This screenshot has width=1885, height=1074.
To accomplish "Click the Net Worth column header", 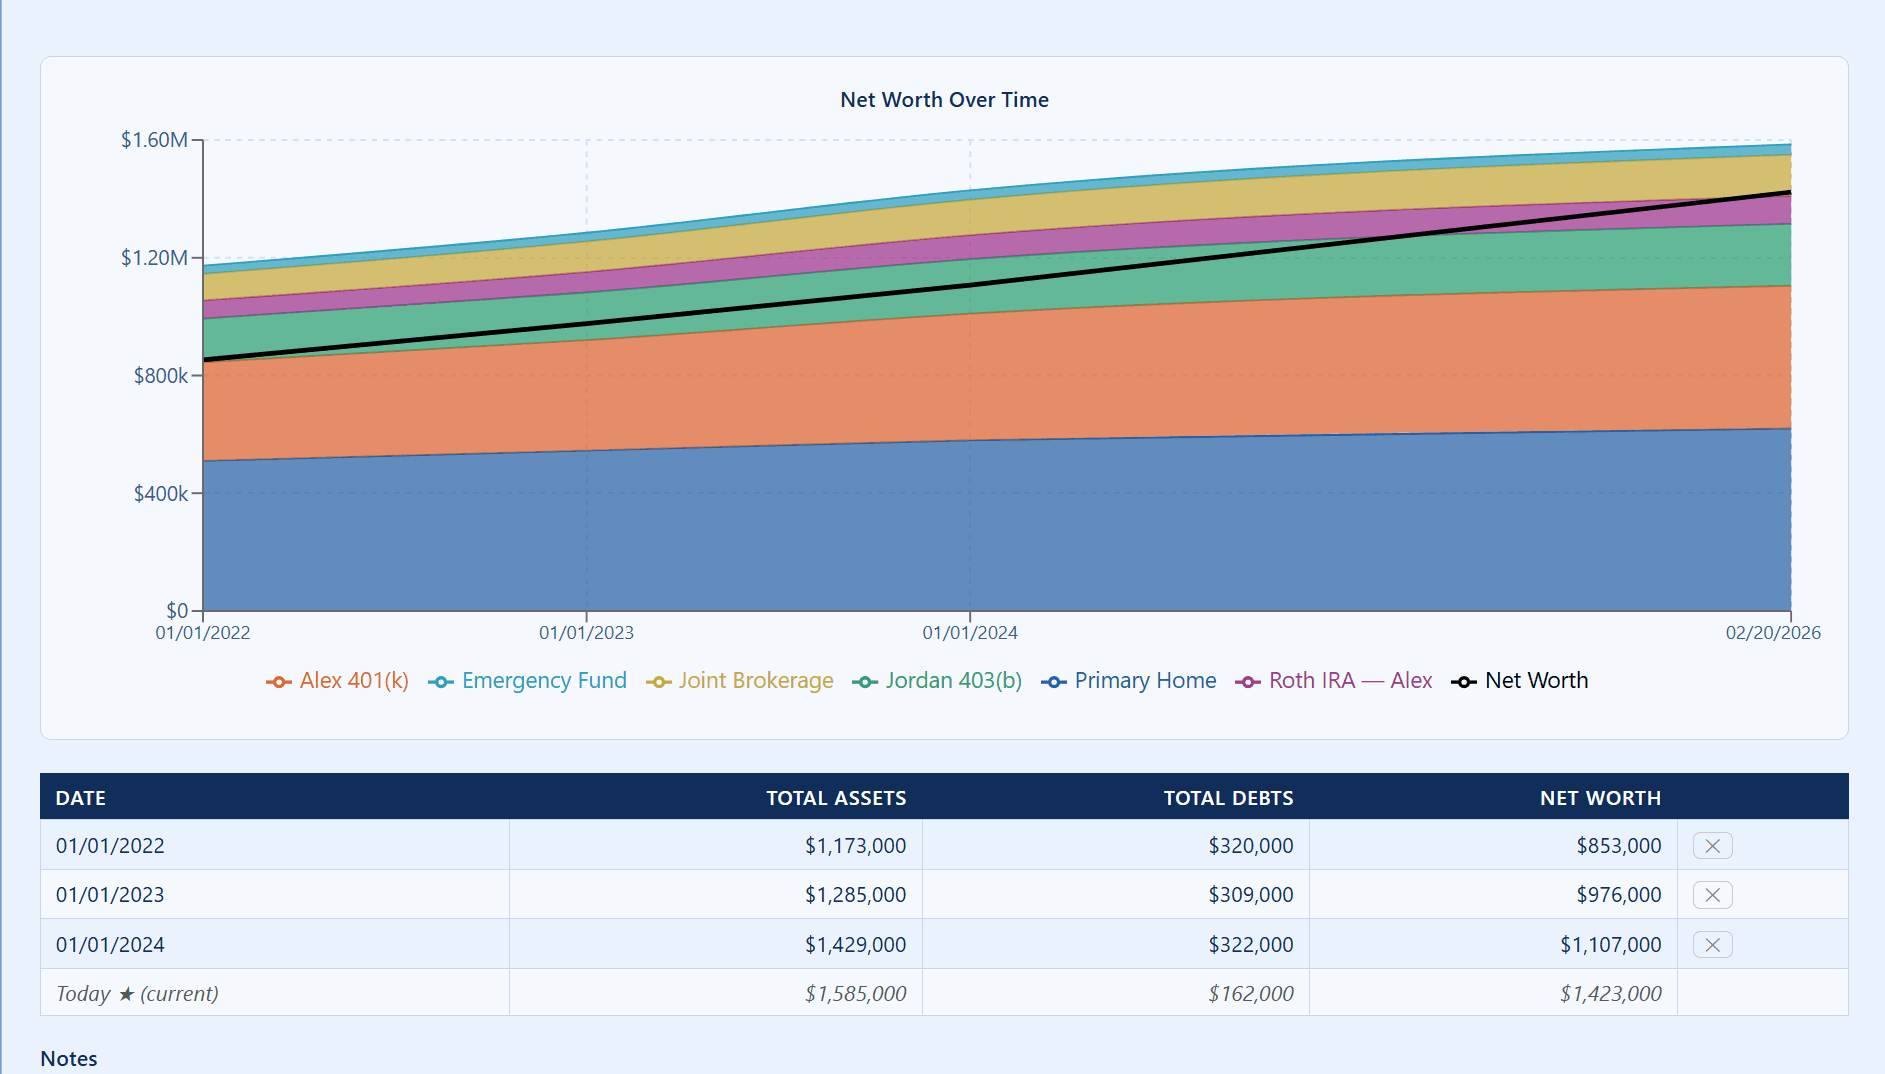I will [x=1599, y=798].
